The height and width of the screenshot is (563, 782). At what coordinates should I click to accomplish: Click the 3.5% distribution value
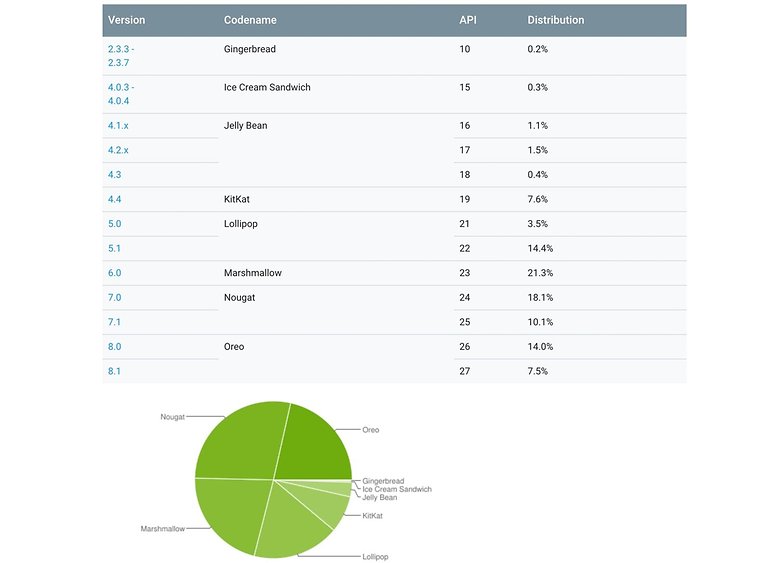click(538, 224)
